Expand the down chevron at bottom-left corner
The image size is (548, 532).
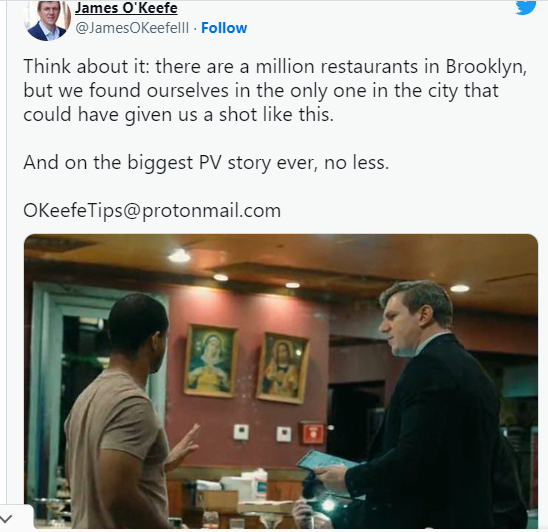pos(7,518)
